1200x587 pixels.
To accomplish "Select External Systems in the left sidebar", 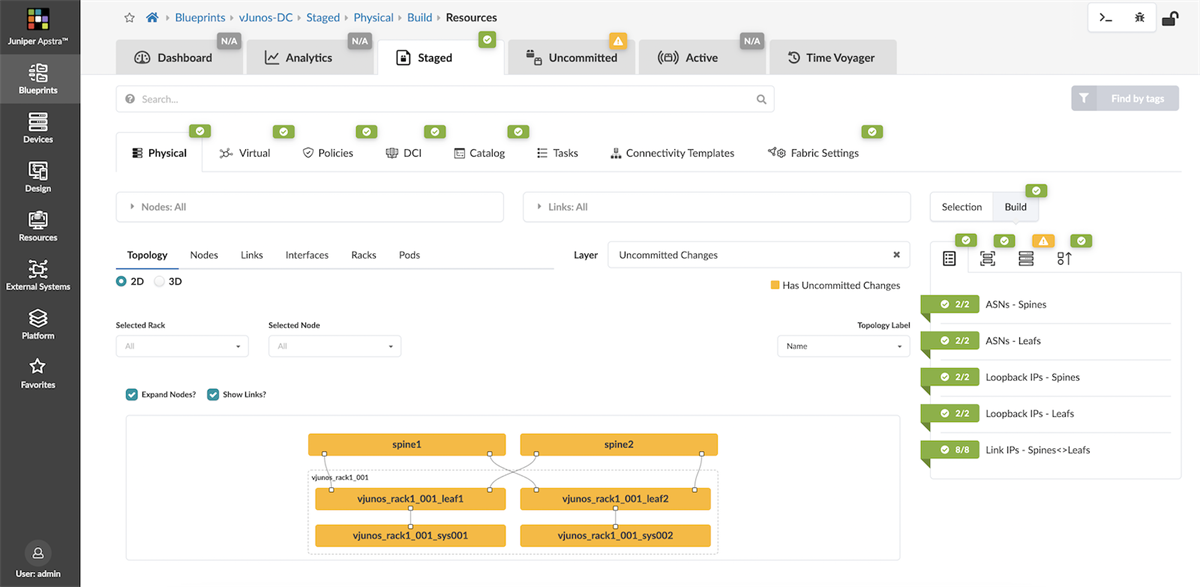I will 37,277.
